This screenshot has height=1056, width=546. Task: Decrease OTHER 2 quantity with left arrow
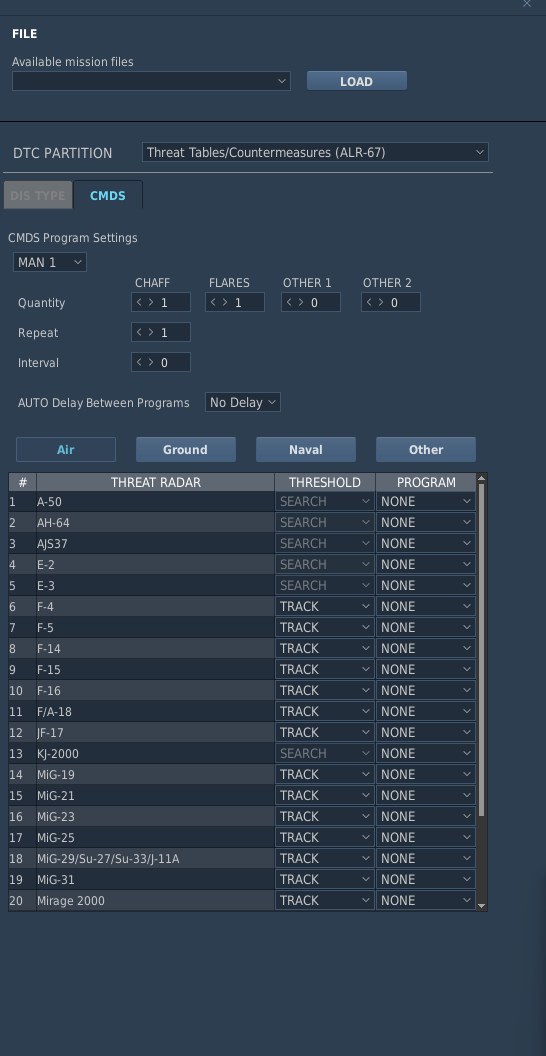tap(370, 302)
